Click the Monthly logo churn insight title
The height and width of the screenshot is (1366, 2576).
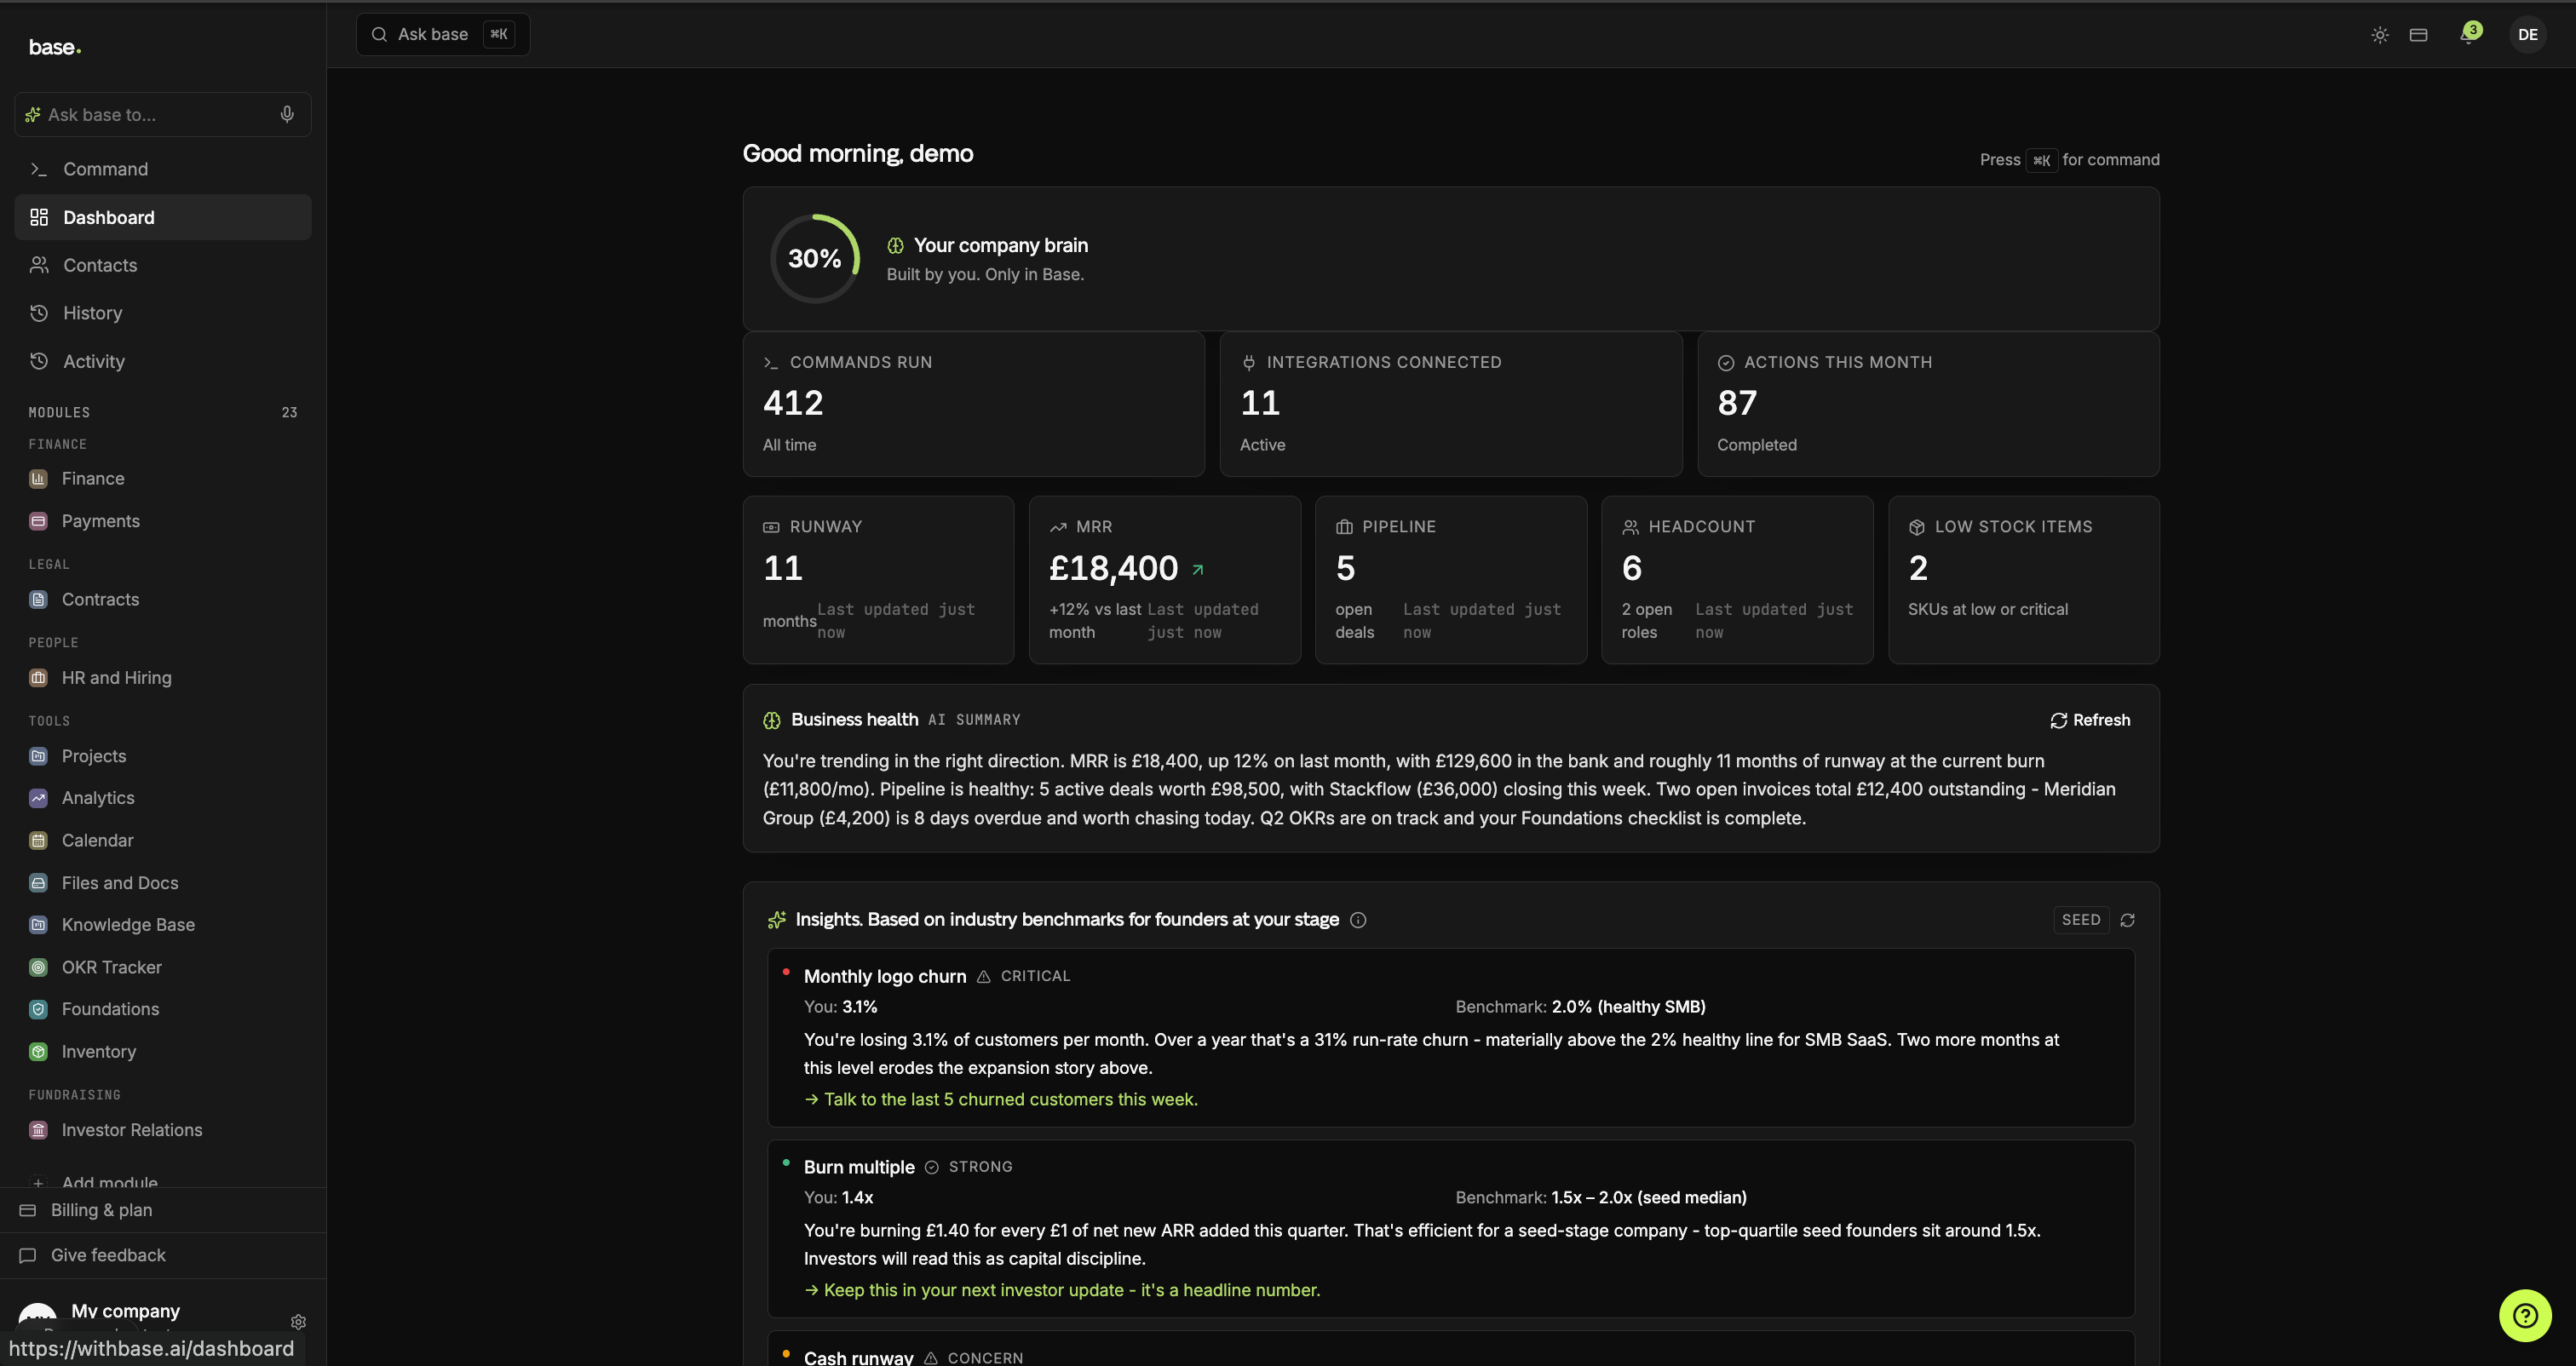(885, 976)
